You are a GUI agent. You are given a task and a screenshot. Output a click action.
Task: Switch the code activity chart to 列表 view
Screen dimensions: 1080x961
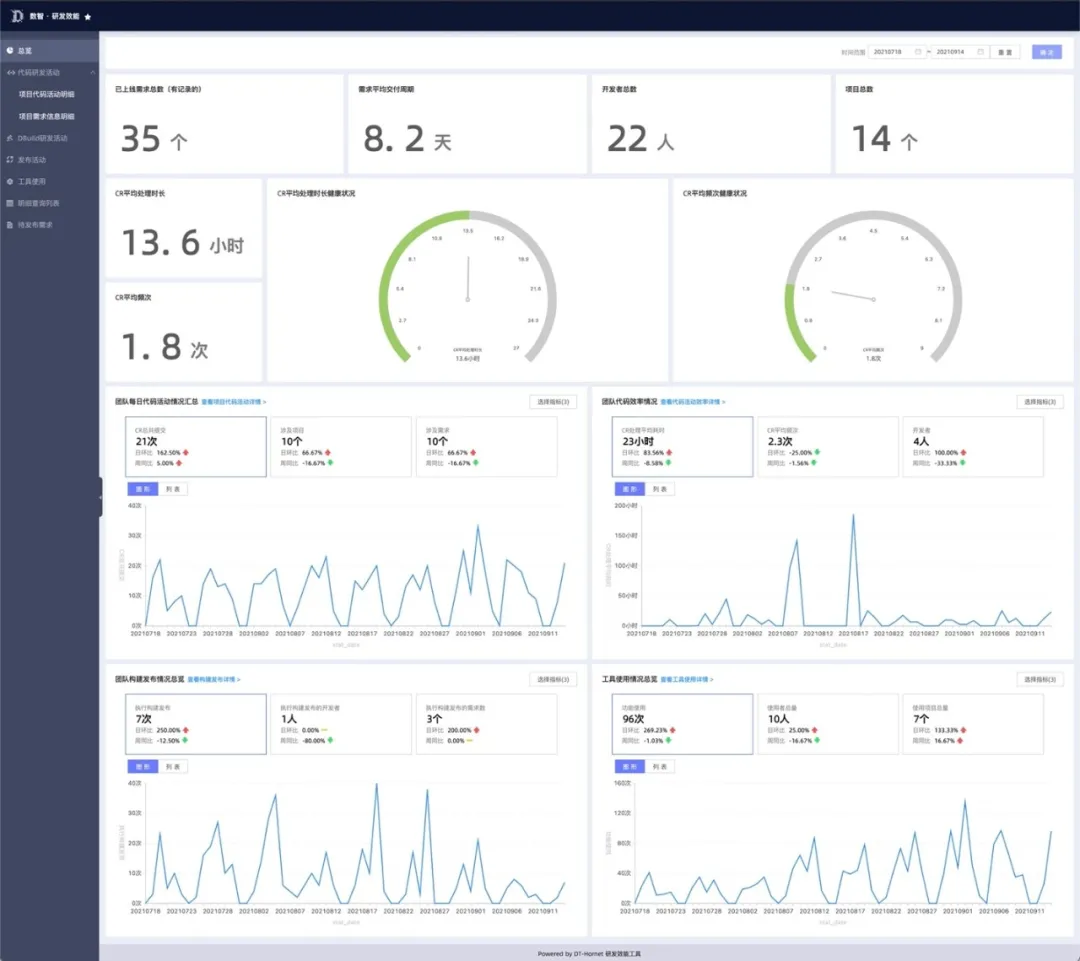[x=174, y=489]
